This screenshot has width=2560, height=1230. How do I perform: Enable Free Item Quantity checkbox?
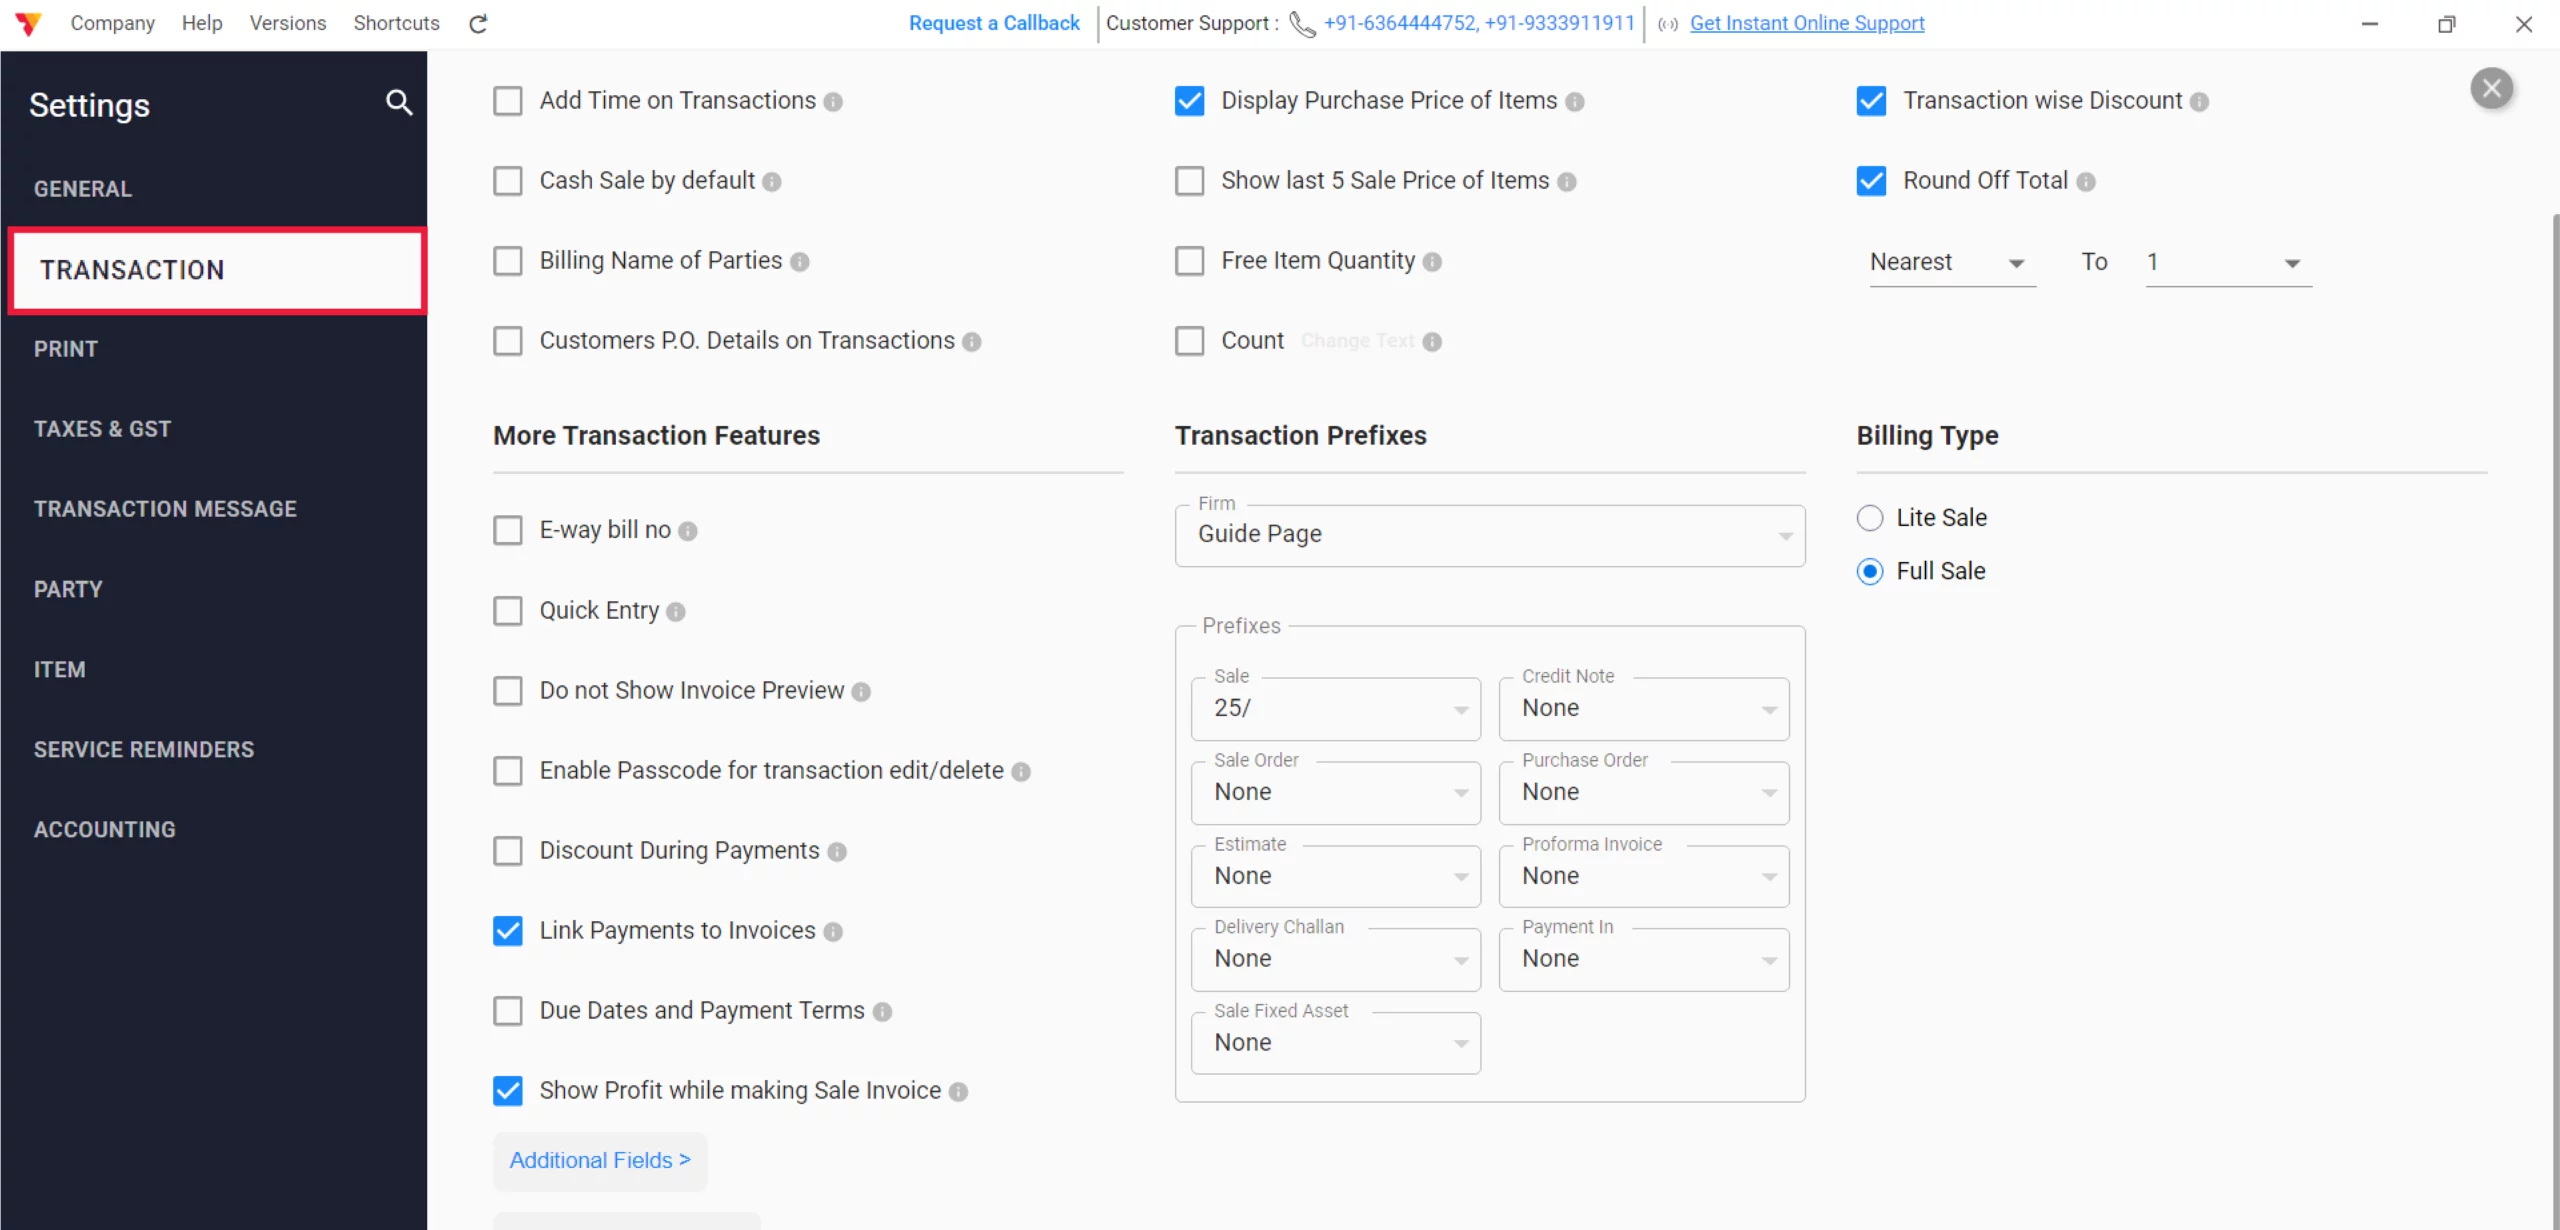(1189, 261)
